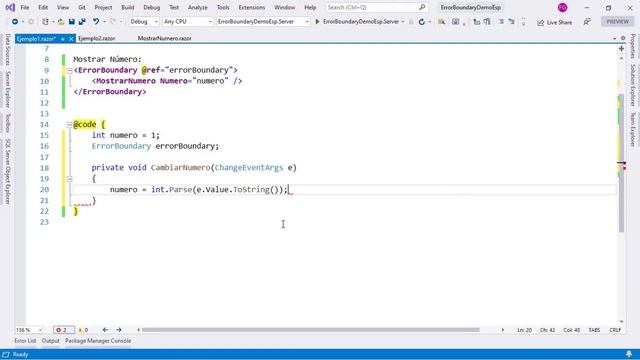Open the Debug menu
Screen dimensions: 640x360
point(151,7)
